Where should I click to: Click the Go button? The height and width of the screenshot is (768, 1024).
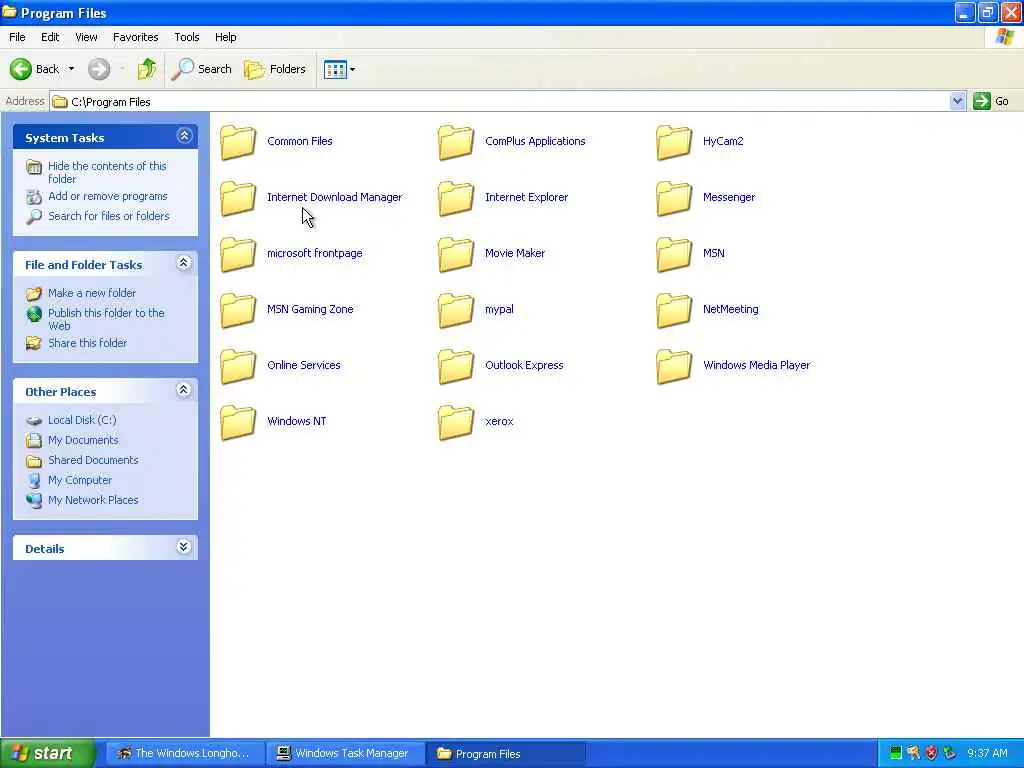click(x=991, y=101)
